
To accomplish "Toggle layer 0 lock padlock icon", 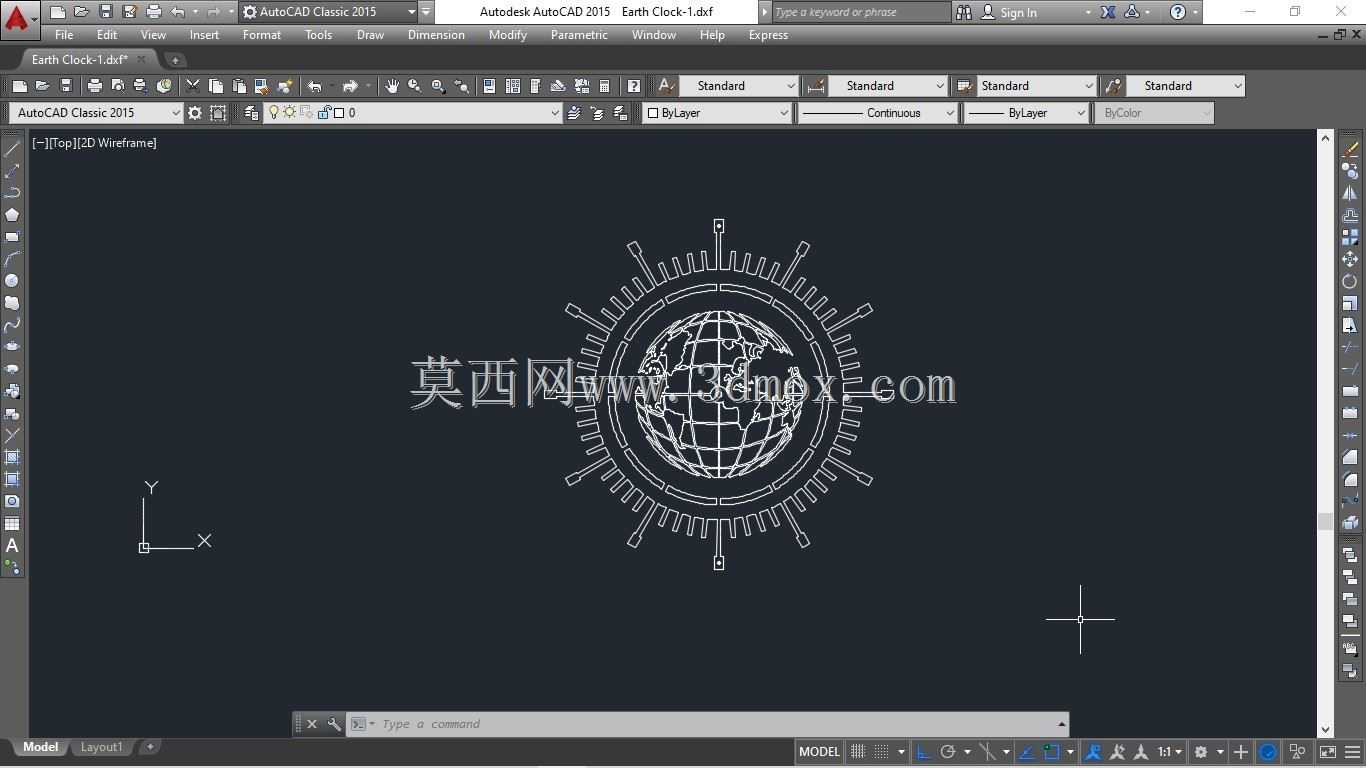I will pos(324,113).
